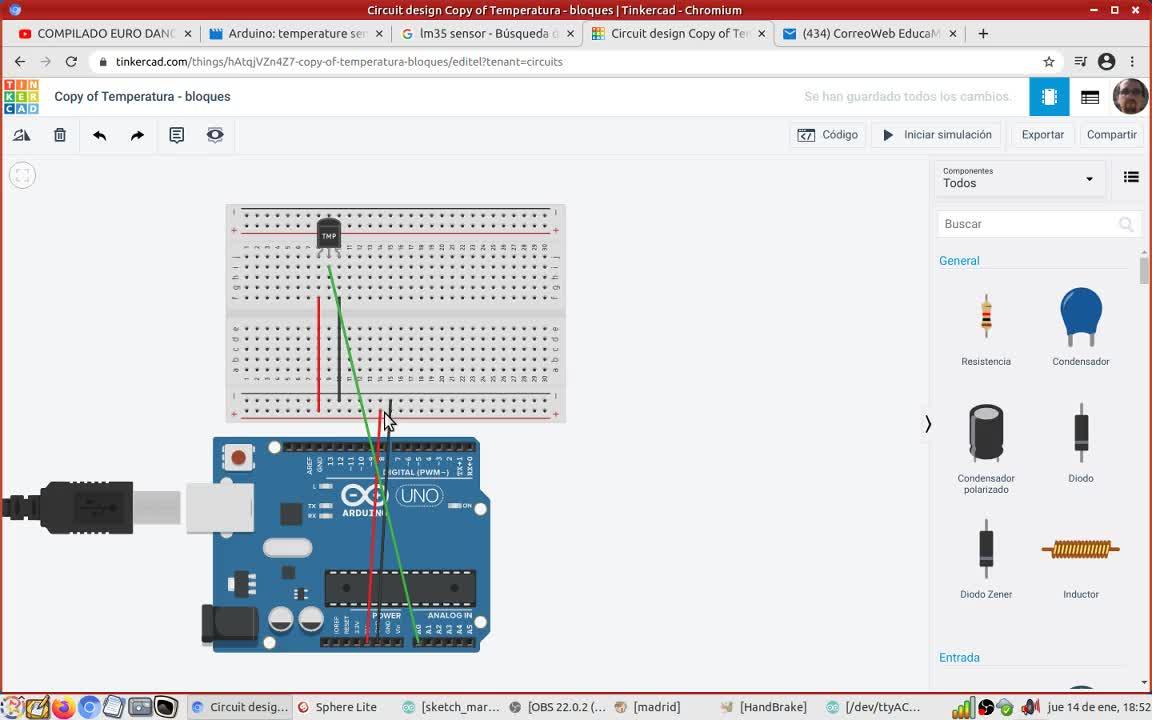Open the Código editor panel
This screenshot has width=1152, height=720.
pyautogui.click(x=828, y=135)
